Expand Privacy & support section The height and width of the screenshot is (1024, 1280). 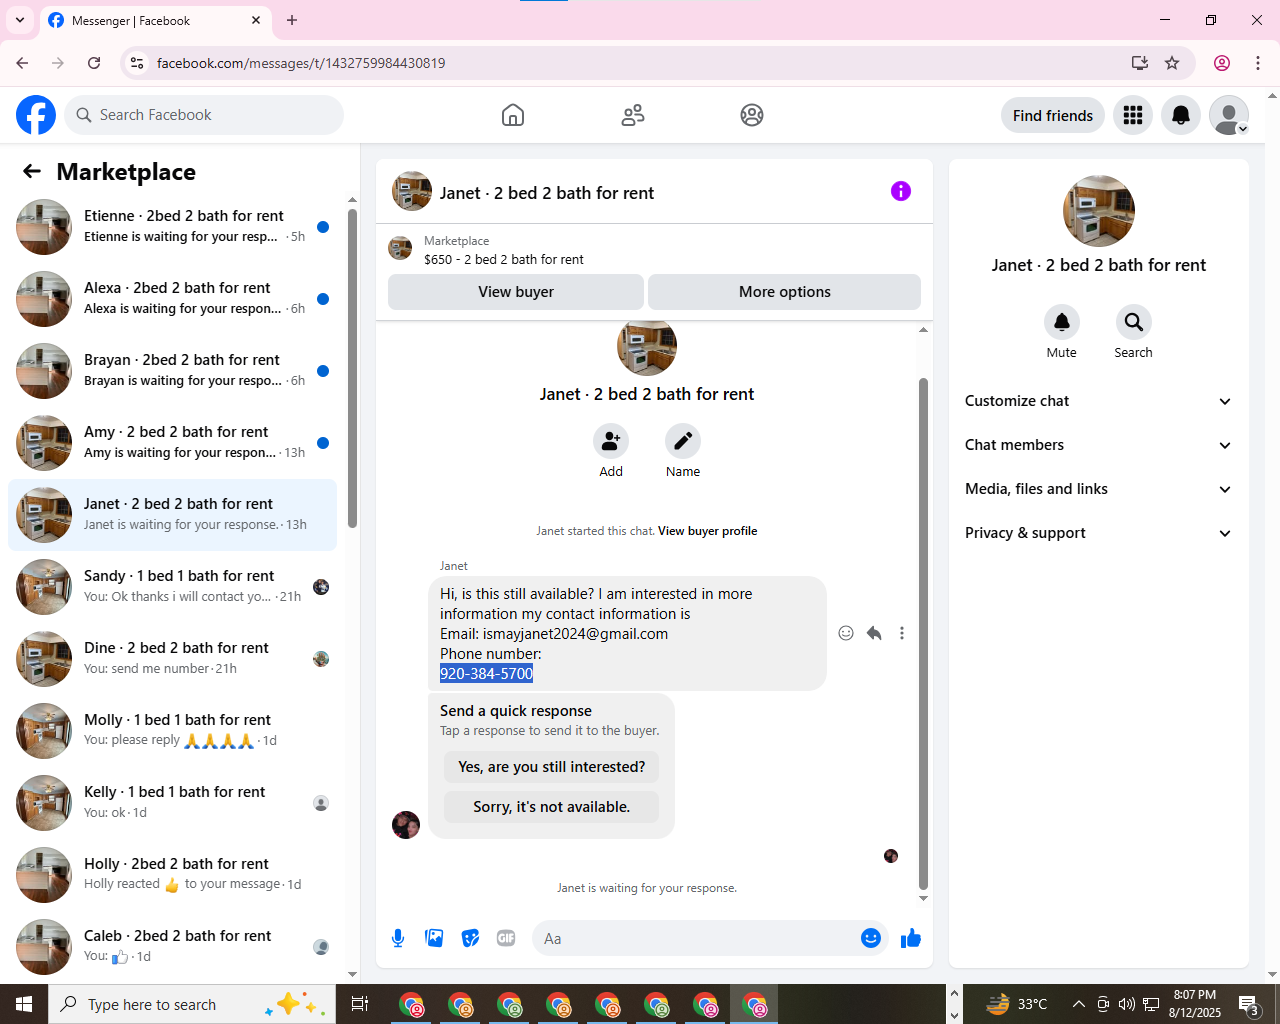pyautogui.click(x=1098, y=533)
